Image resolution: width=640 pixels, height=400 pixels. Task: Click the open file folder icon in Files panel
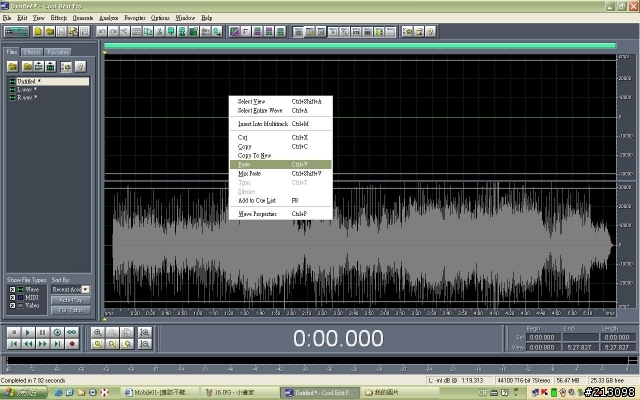pos(13,66)
